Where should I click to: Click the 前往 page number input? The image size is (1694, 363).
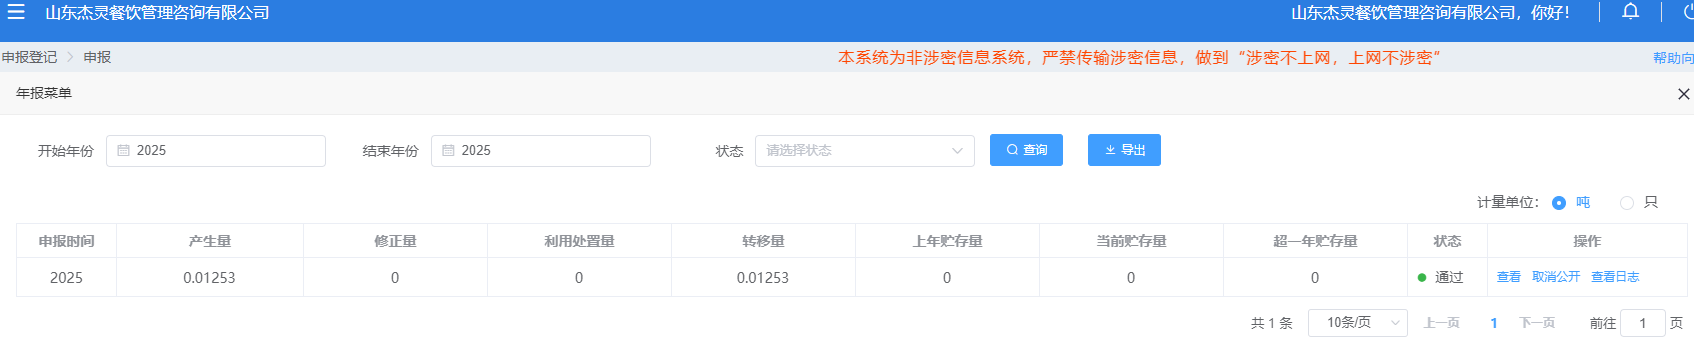tap(1643, 323)
